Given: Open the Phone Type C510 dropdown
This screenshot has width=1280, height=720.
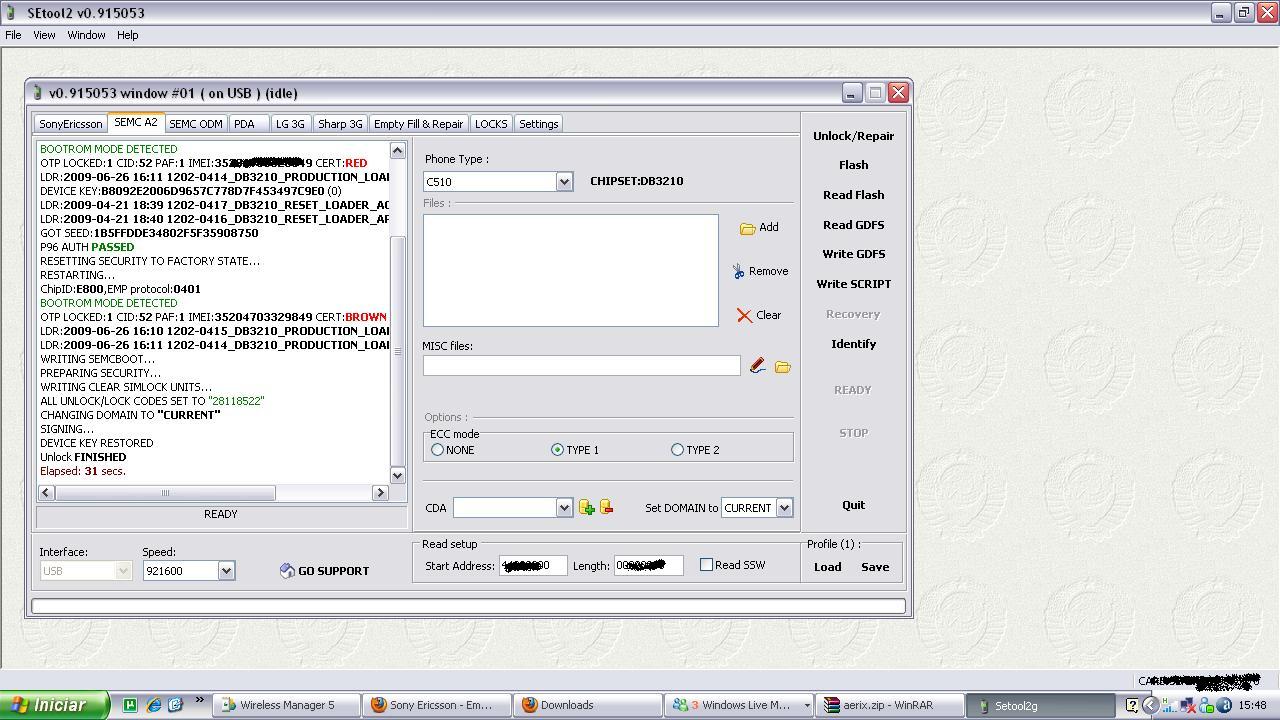Looking at the screenshot, I should pos(564,182).
